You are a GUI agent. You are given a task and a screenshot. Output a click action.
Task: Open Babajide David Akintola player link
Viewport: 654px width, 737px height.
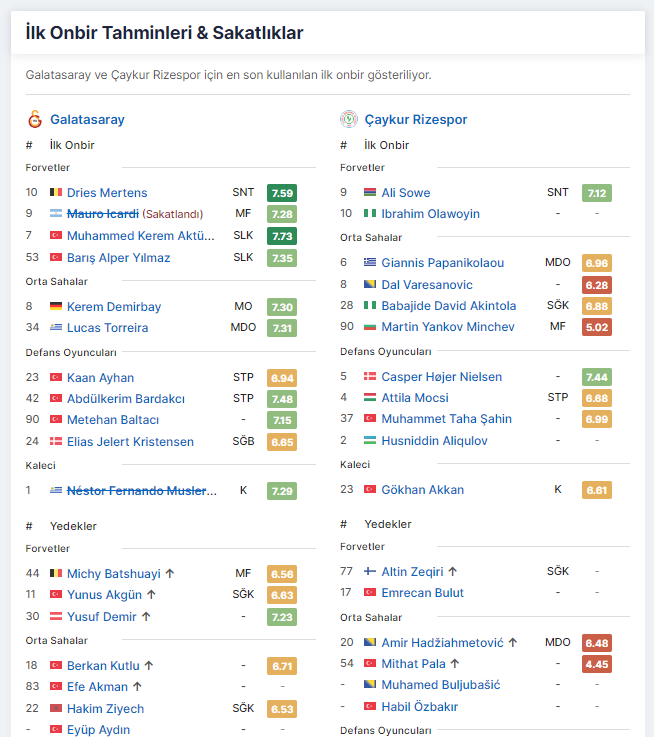[x=449, y=306]
